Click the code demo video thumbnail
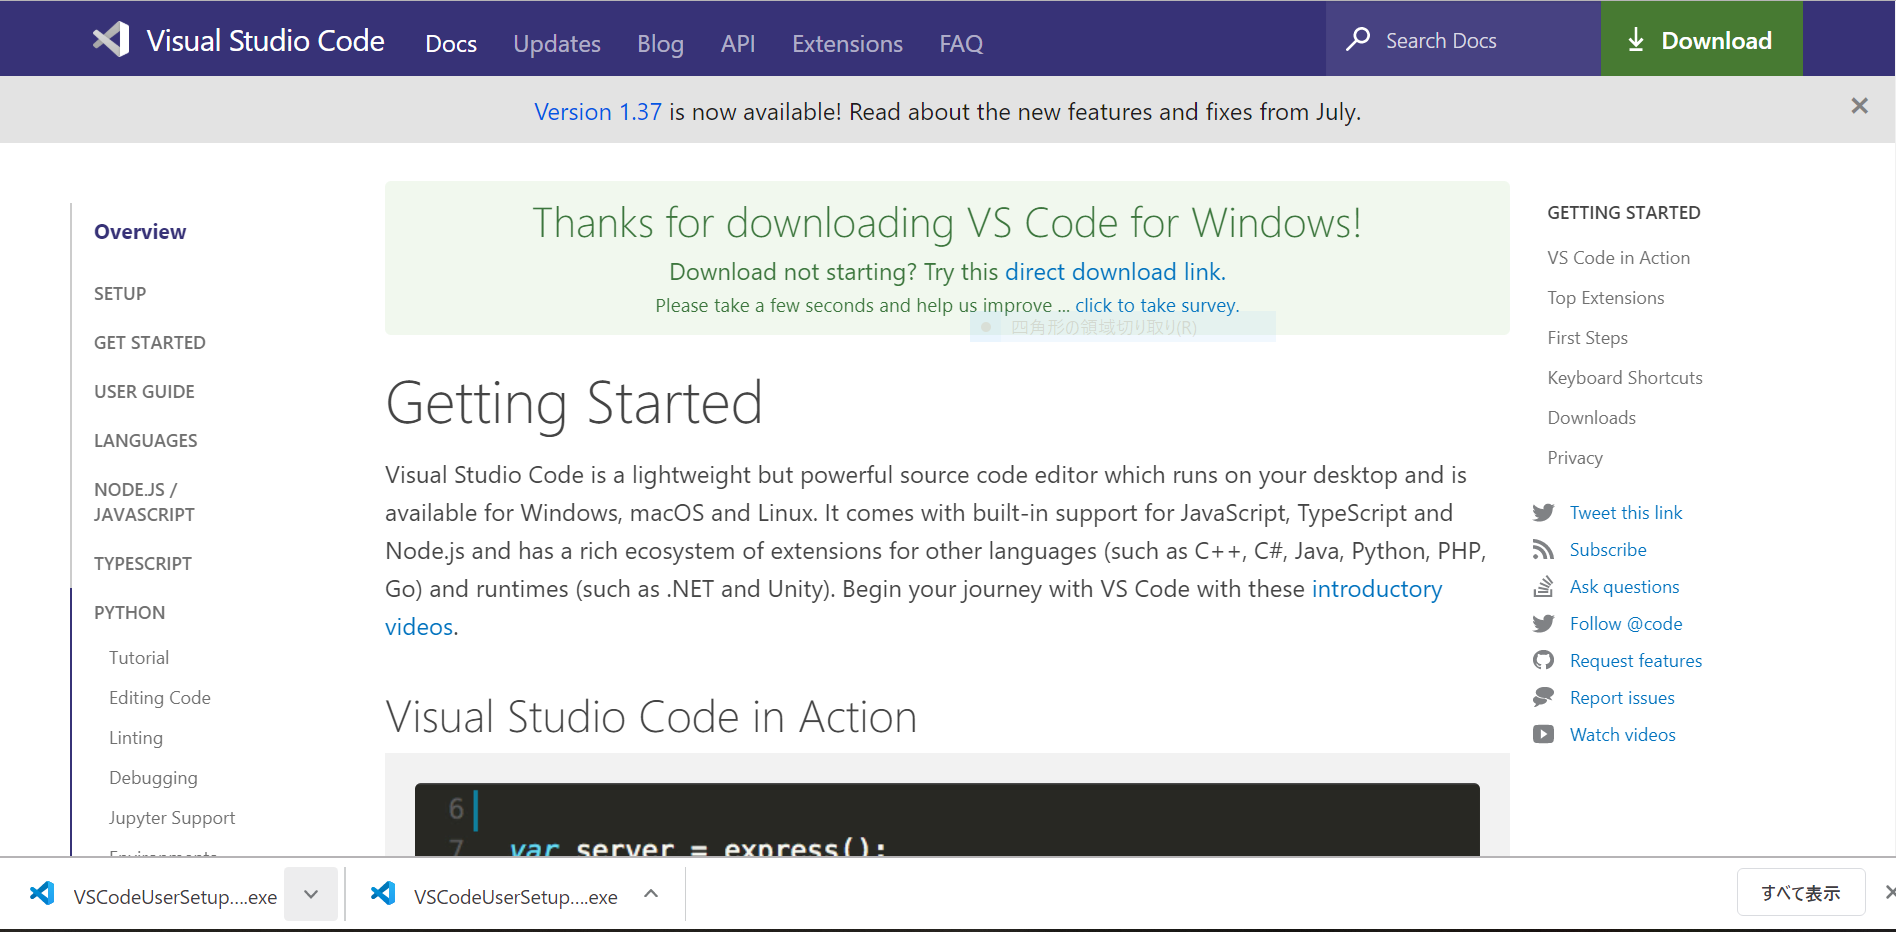The image size is (1896, 932). (947, 819)
